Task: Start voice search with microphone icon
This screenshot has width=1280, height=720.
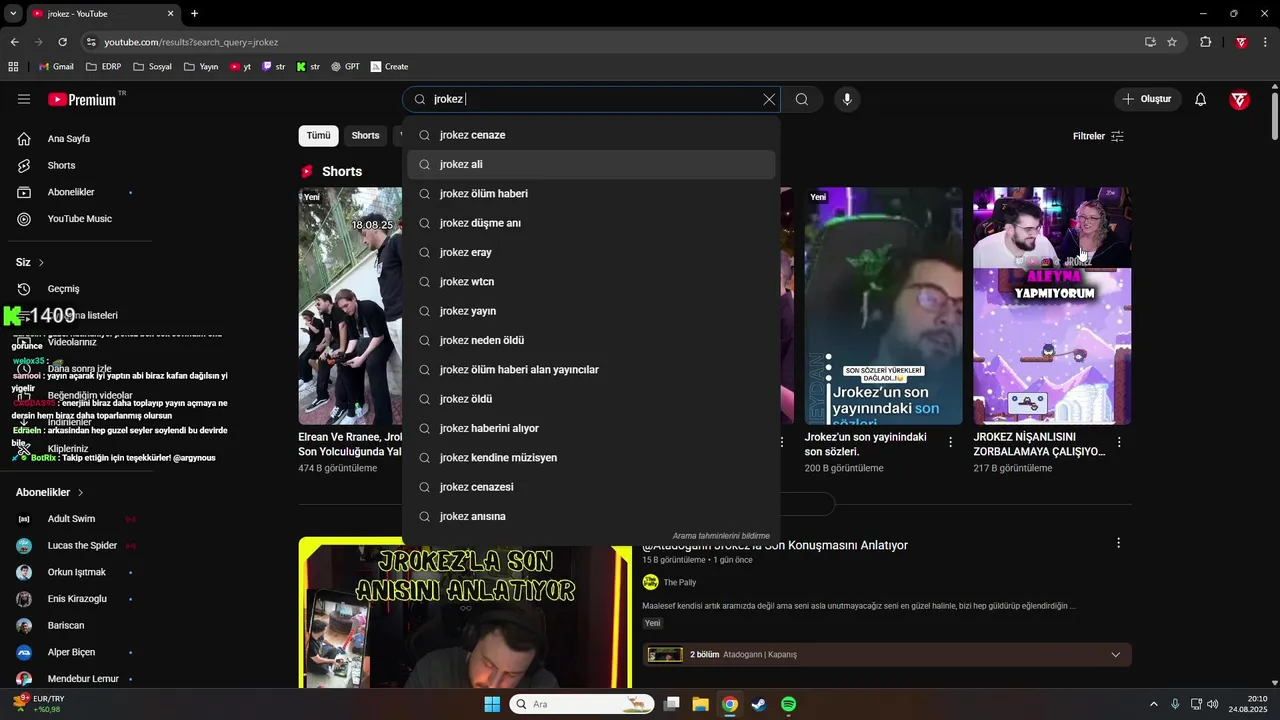Action: pos(847,99)
